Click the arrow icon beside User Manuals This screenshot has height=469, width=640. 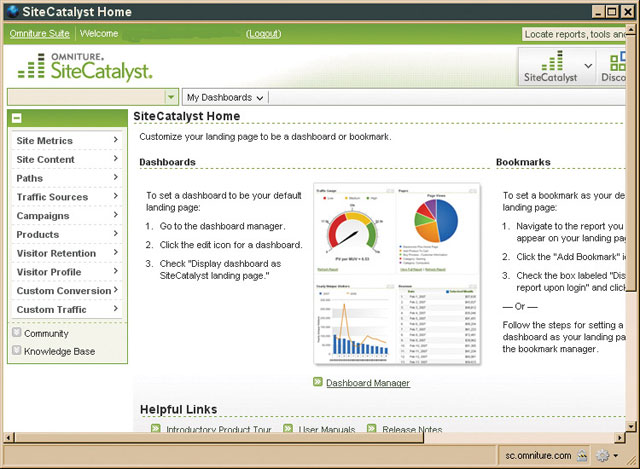coord(288,428)
